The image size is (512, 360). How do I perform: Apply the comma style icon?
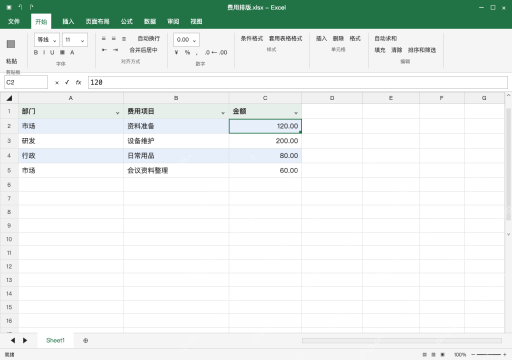click(197, 53)
